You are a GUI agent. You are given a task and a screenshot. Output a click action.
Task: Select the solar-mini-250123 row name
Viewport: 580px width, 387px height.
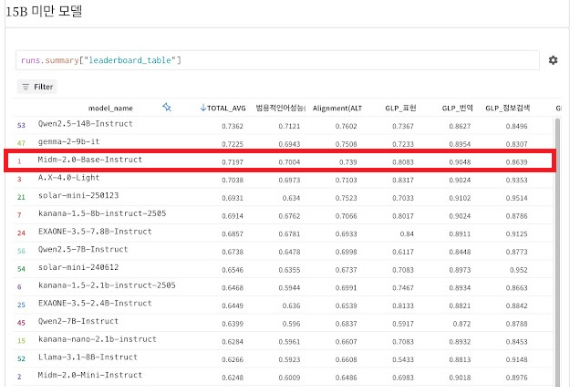click(78, 195)
